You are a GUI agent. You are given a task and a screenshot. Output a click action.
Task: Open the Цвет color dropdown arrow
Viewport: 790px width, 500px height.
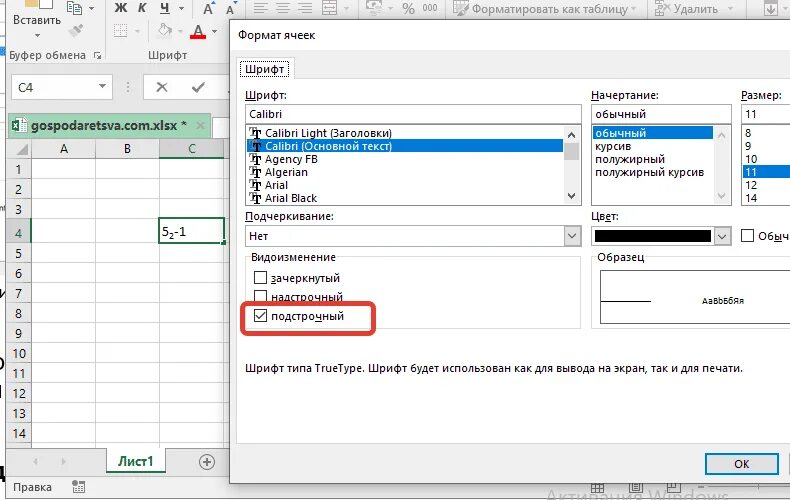tap(722, 236)
